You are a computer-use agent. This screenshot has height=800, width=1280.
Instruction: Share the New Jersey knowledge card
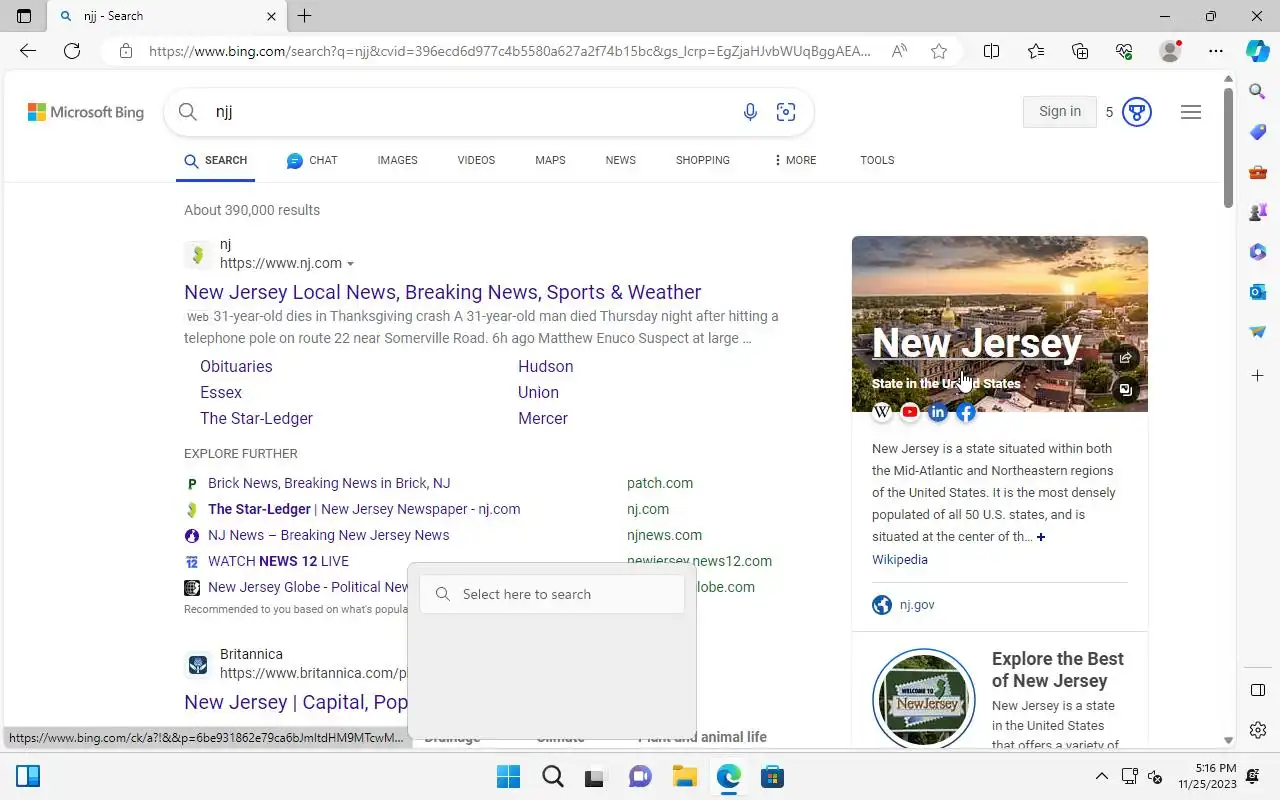[1125, 358]
